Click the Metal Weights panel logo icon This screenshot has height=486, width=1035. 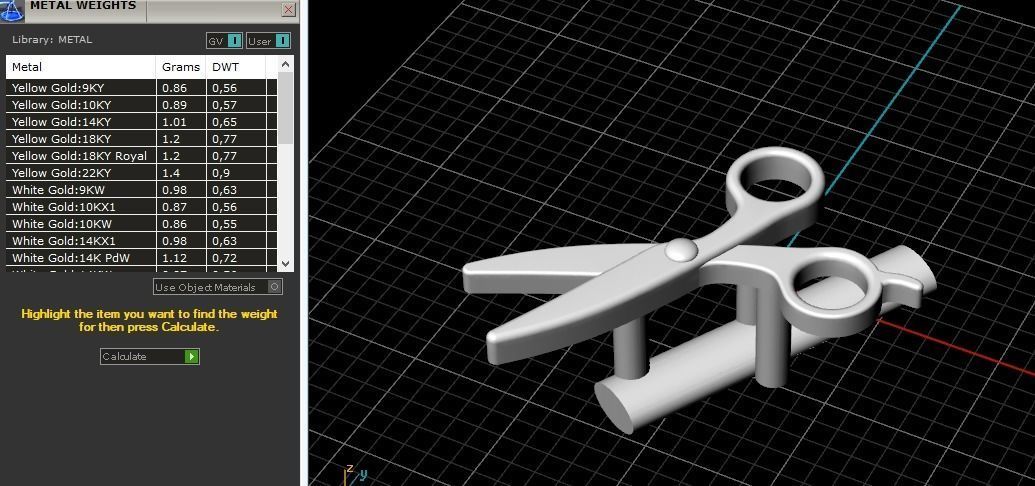point(12,11)
